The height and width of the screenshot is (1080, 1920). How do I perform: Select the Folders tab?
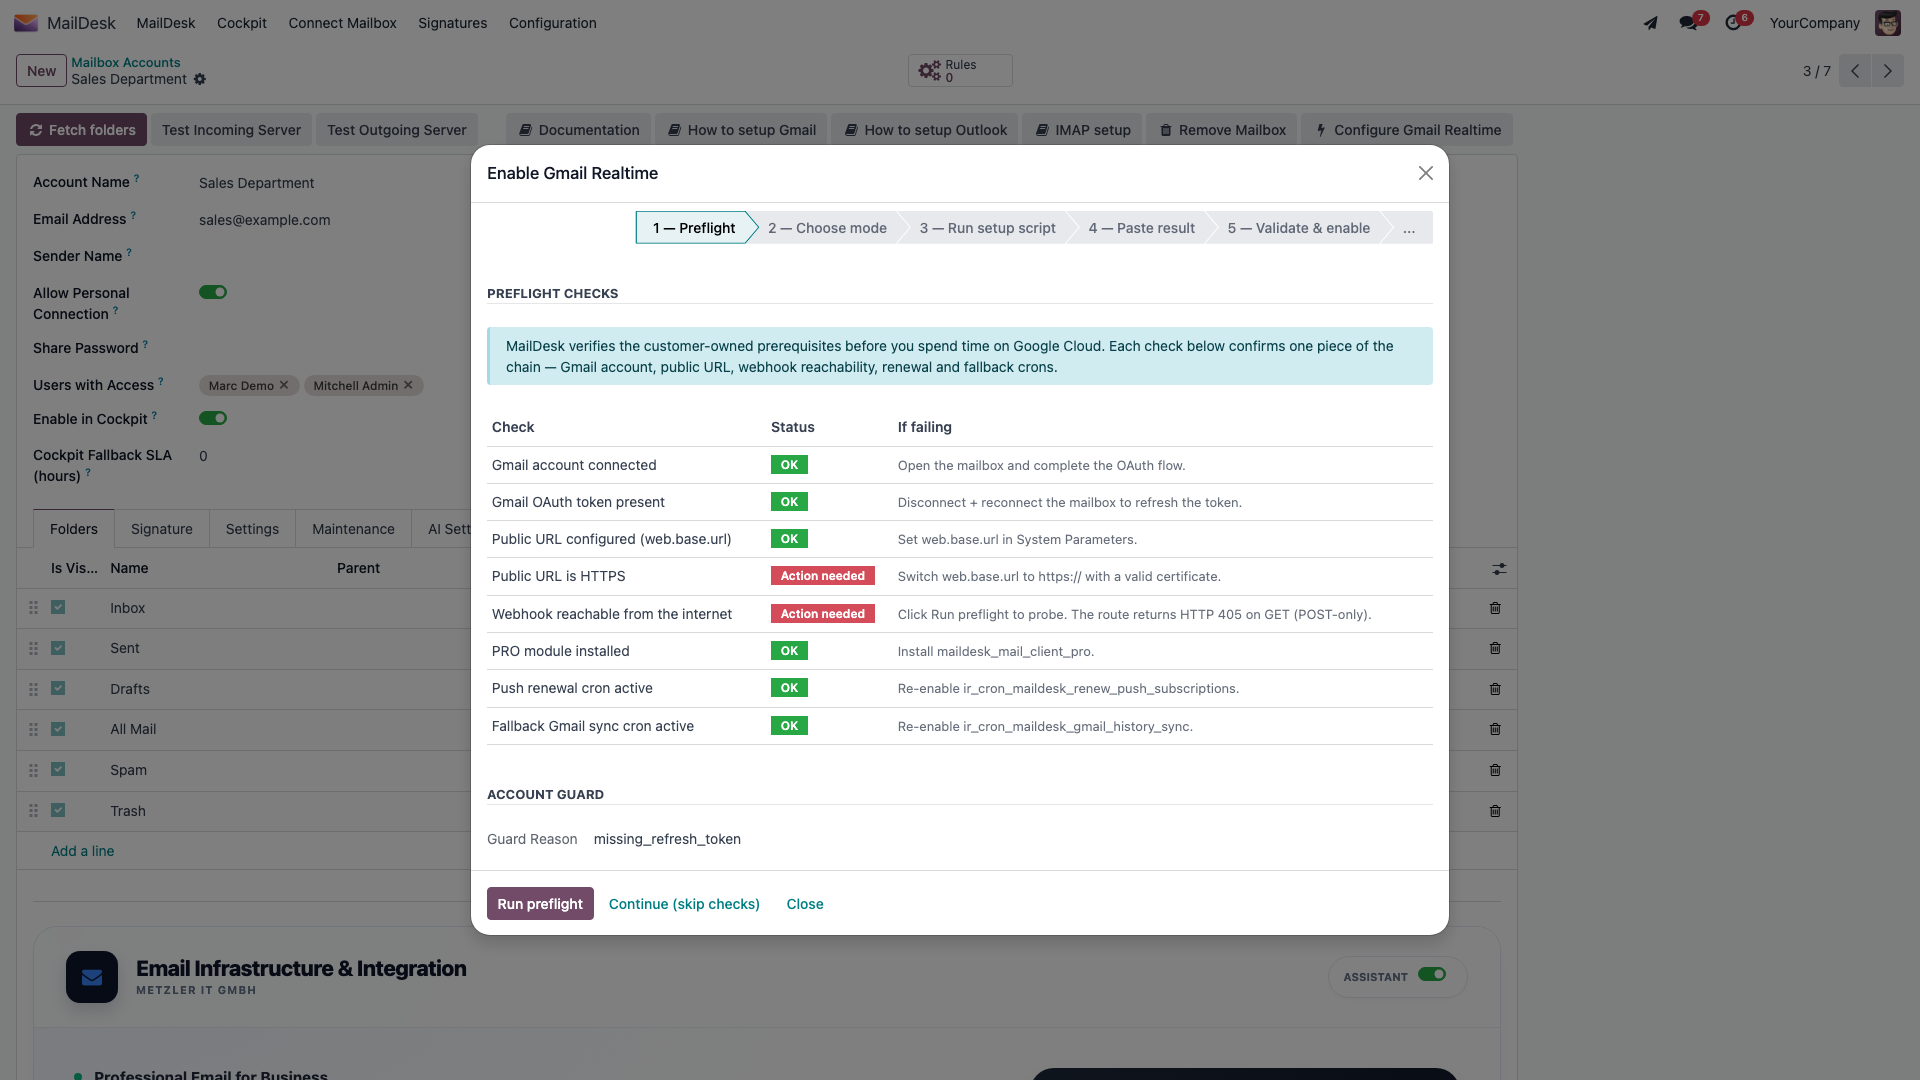pos(74,529)
